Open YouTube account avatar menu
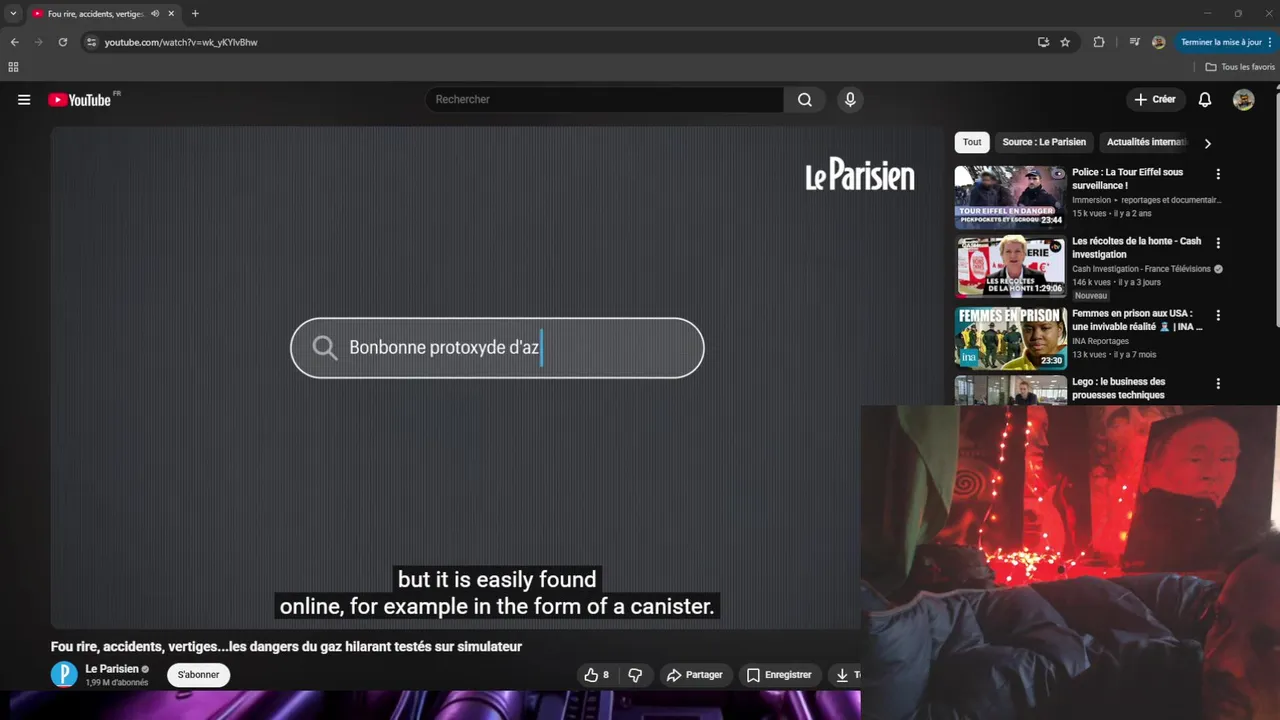The height and width of the screenshot is (720, 1280). coord(1243,100)
